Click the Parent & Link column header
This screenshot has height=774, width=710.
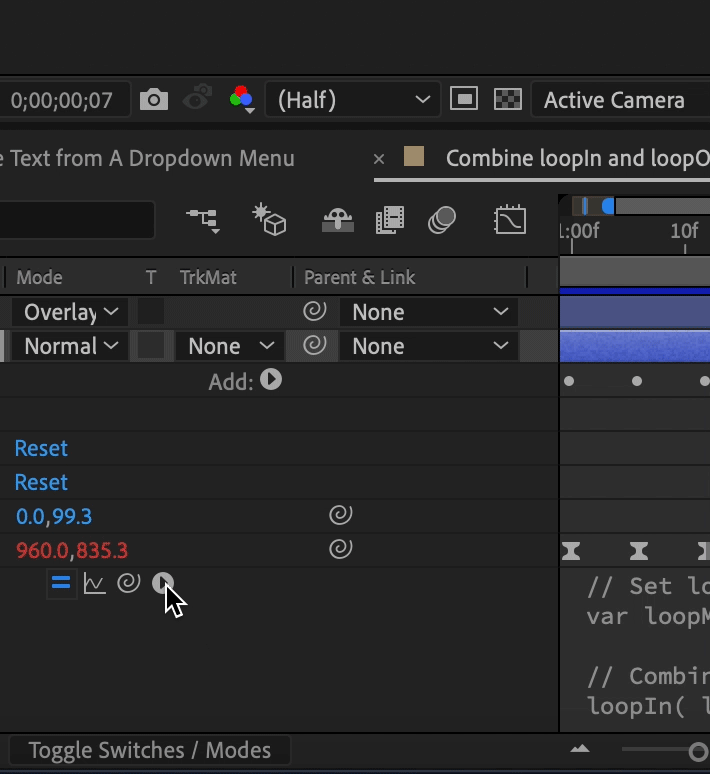coord(359,277)
